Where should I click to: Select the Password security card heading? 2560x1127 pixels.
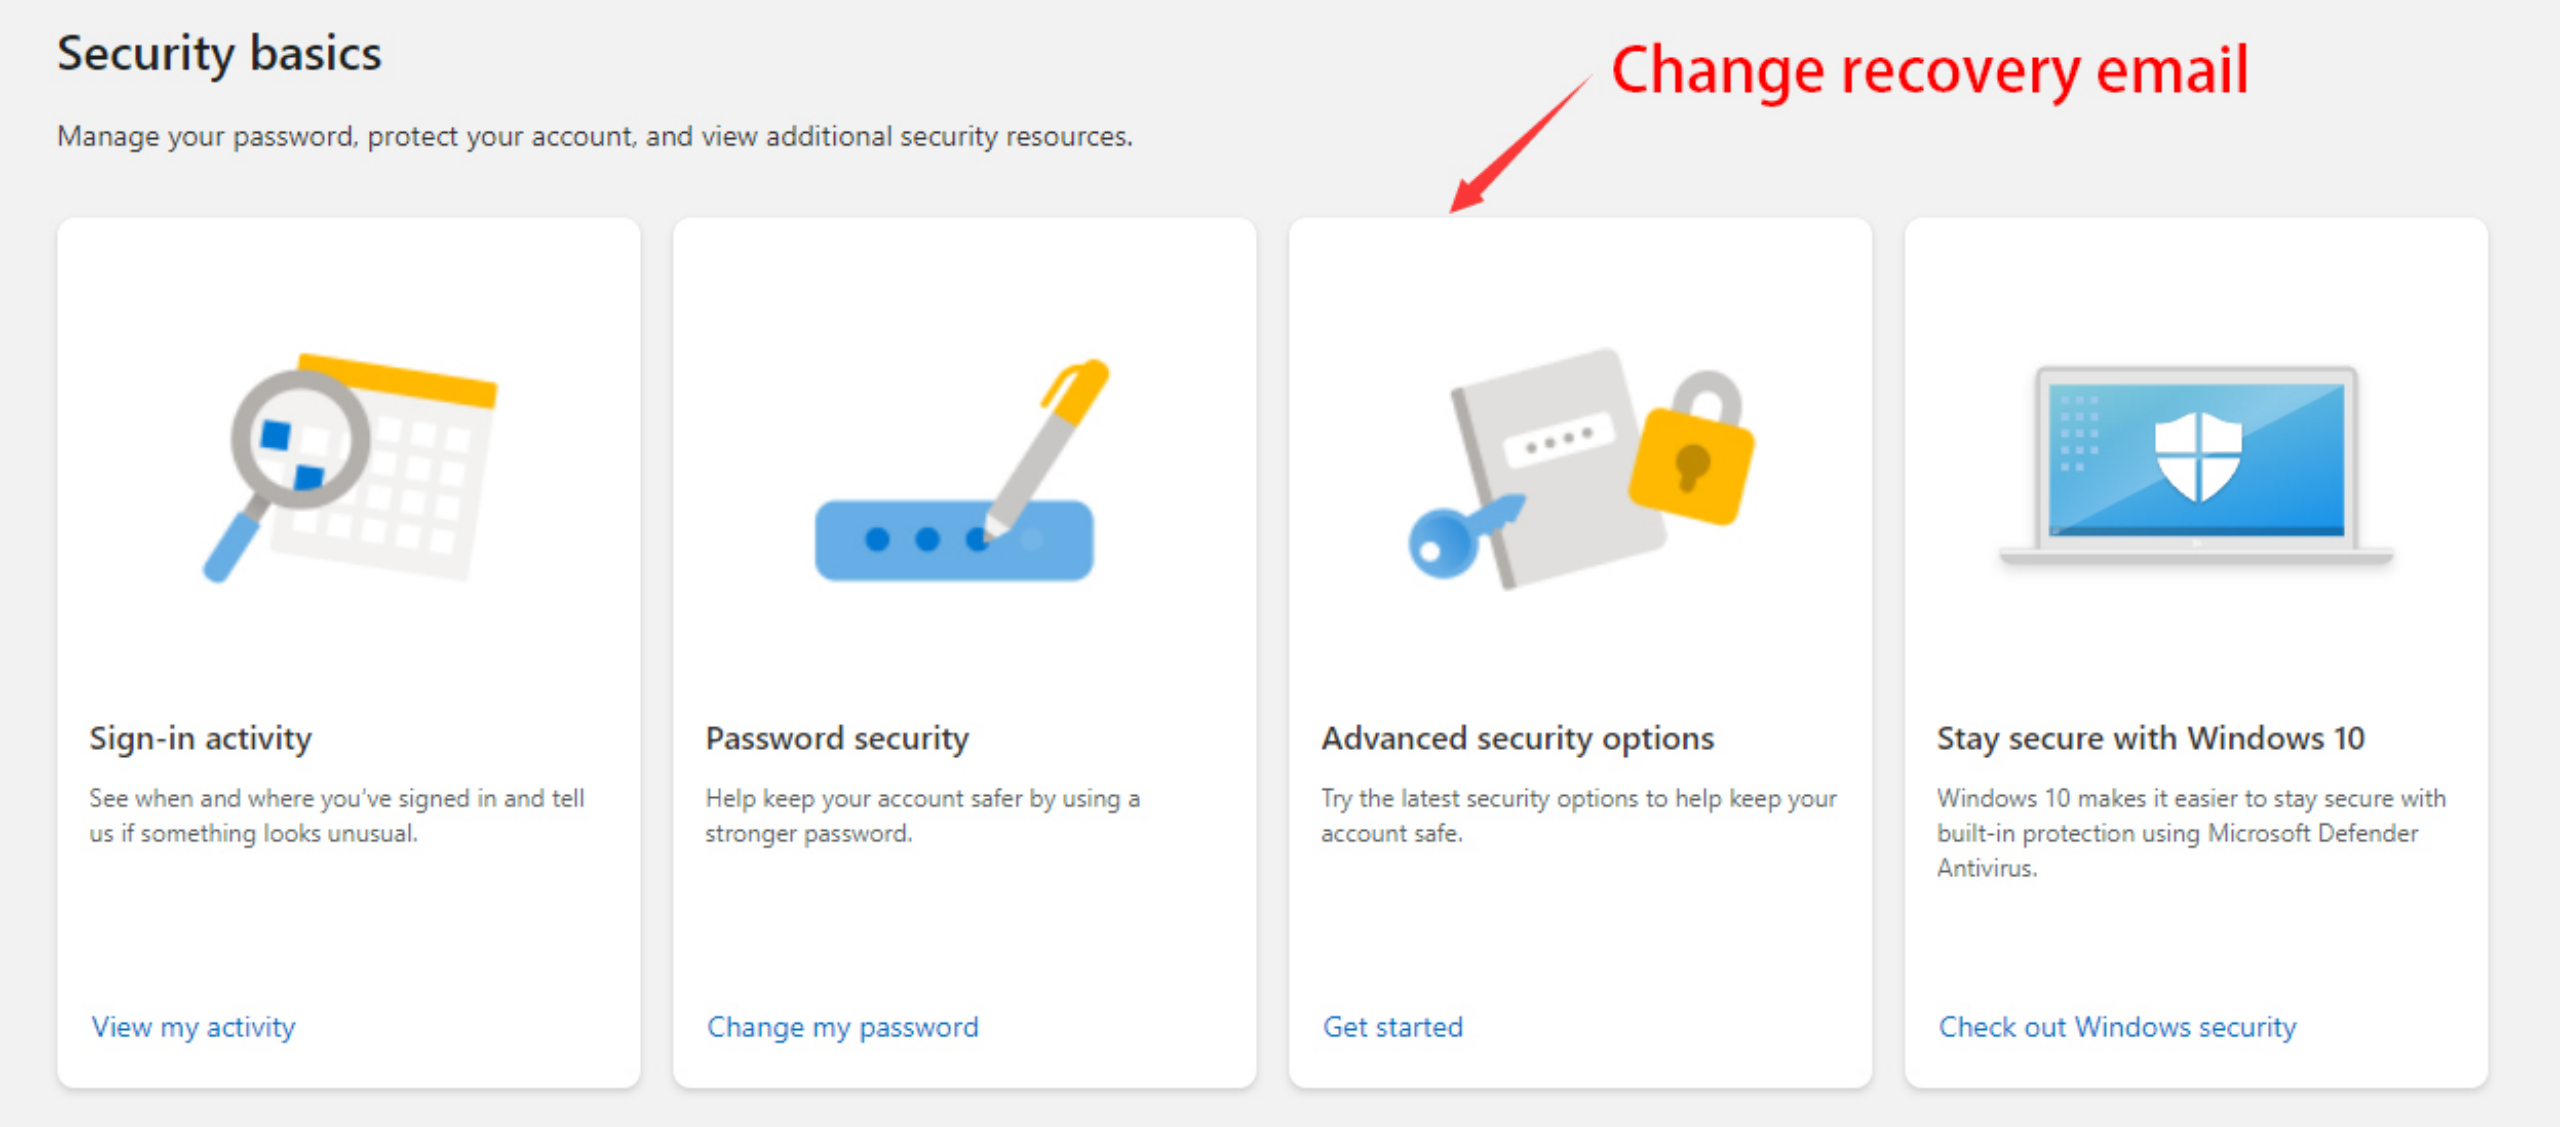837,738
